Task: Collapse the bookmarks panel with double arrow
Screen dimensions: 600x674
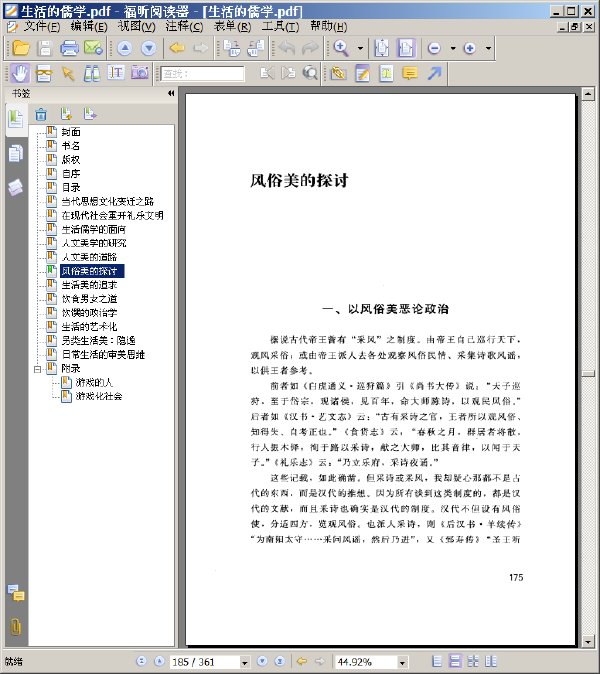Action: [171, 93]
